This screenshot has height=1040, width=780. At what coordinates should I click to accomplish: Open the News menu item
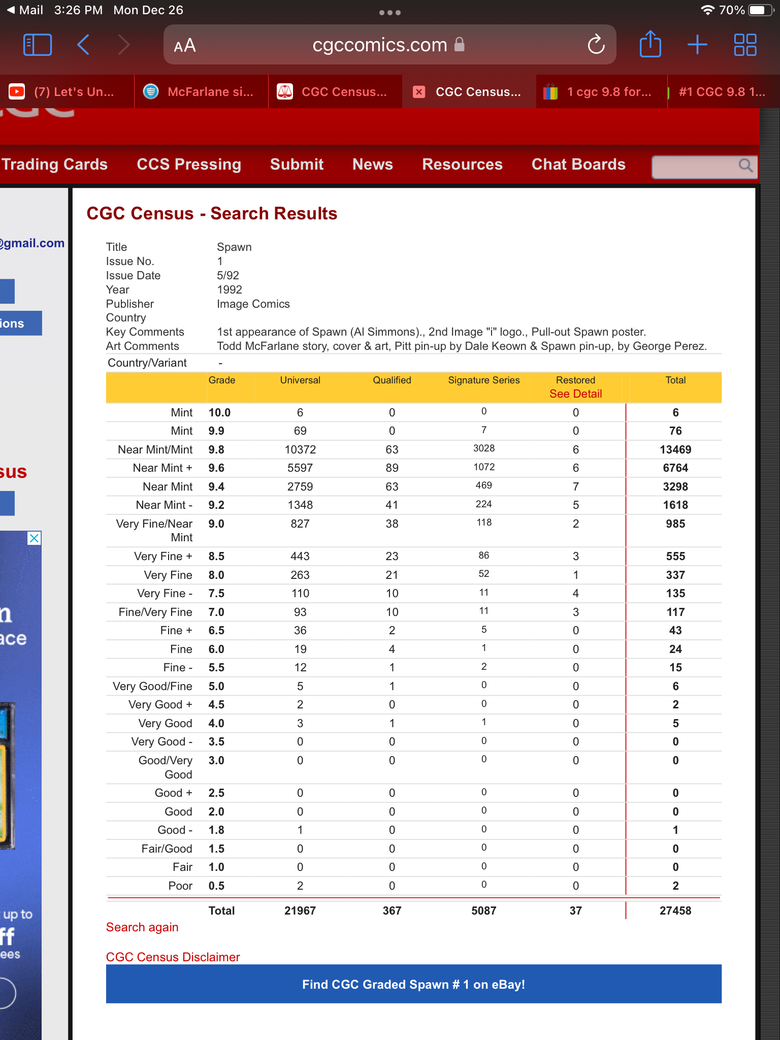372,164
